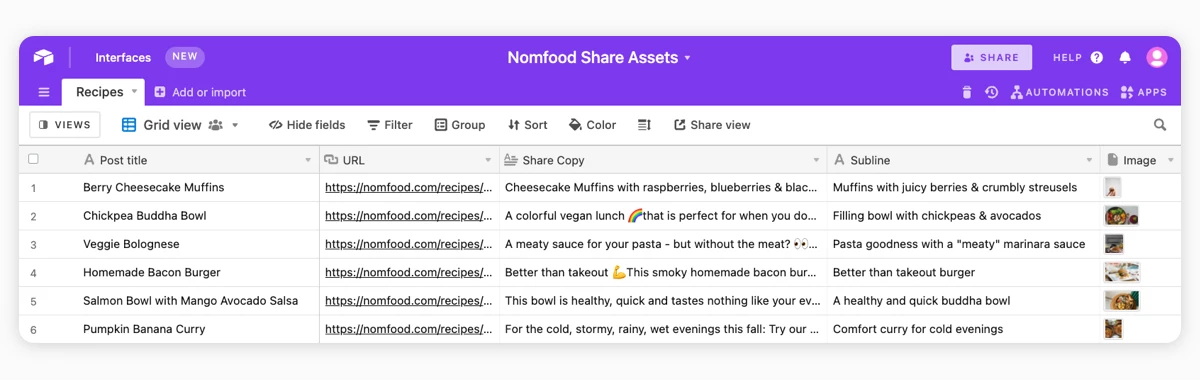
Task: Open the Share Copy column dropdown
Action: coord(816,160)
